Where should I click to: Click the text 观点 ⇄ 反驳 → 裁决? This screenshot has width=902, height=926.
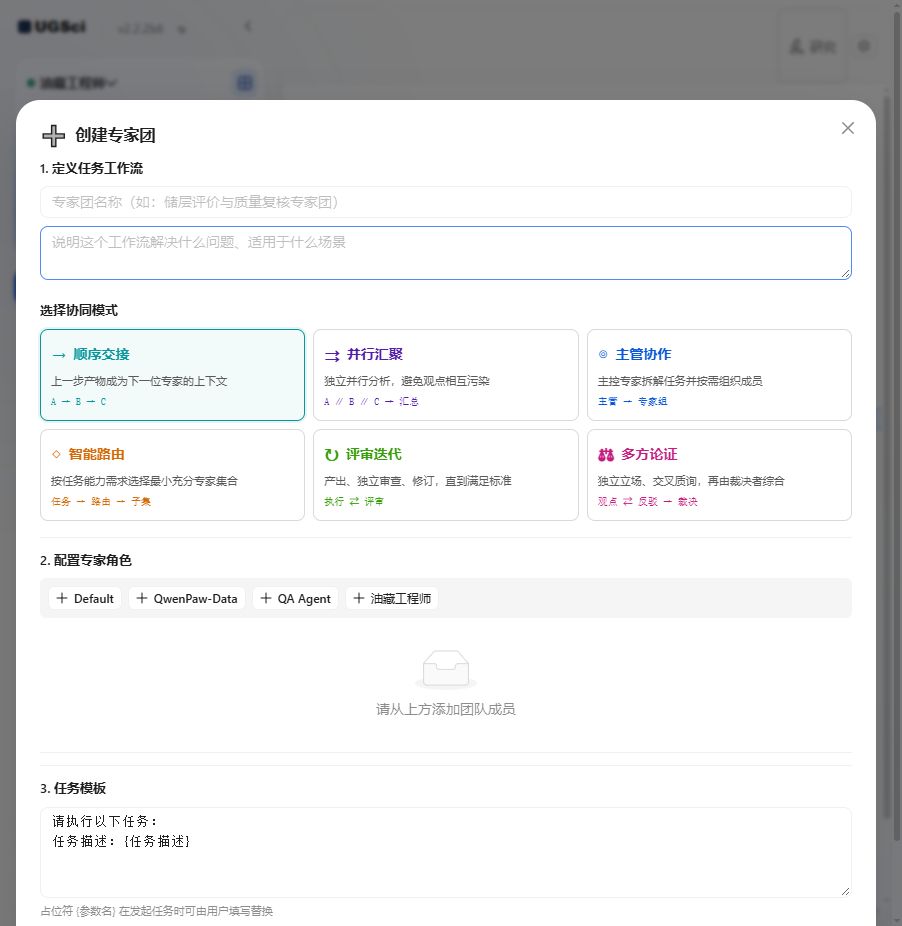(x=647, y=501)
